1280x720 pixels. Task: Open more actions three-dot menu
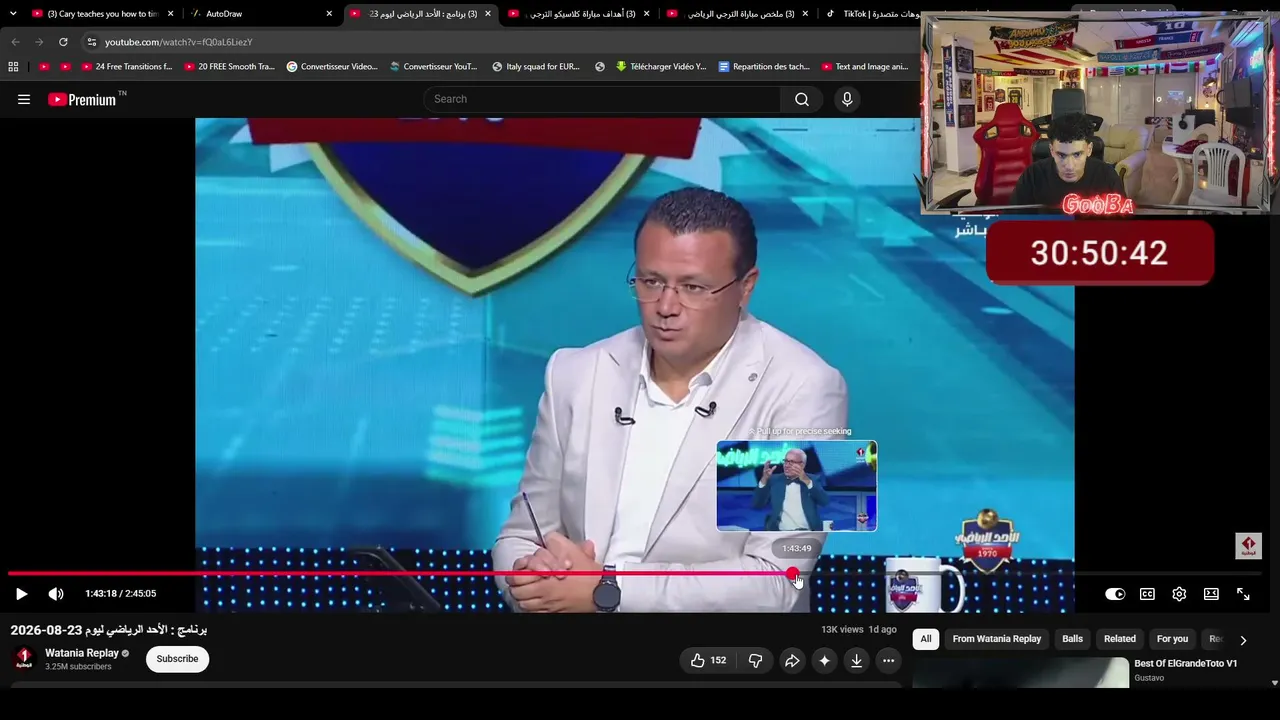[x=888, y=660]
